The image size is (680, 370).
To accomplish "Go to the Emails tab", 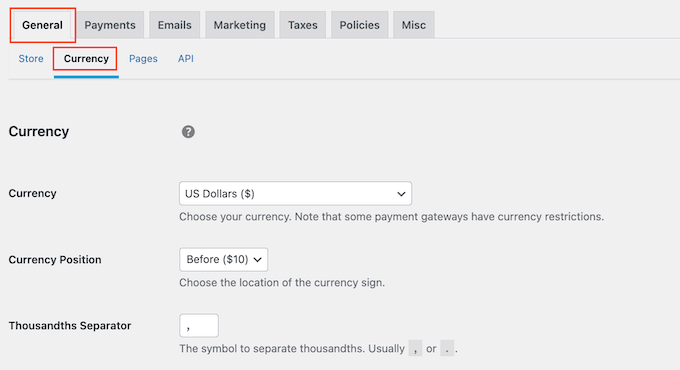I will pyautogui.click(x=174, y=25).
